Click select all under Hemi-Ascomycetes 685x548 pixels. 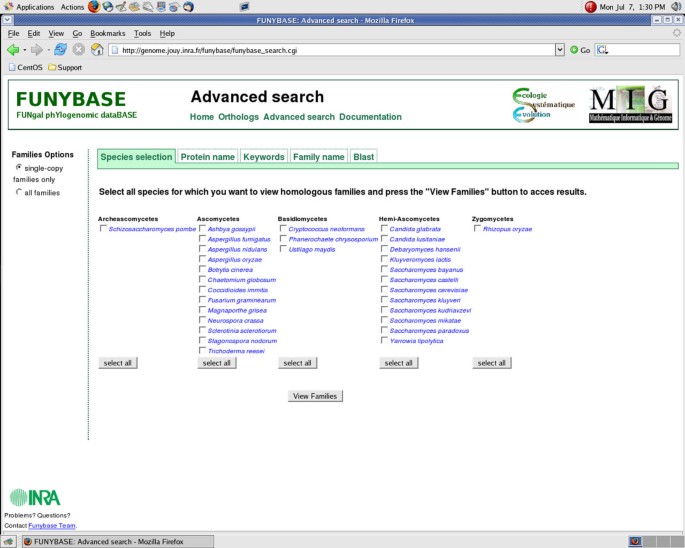398,363
